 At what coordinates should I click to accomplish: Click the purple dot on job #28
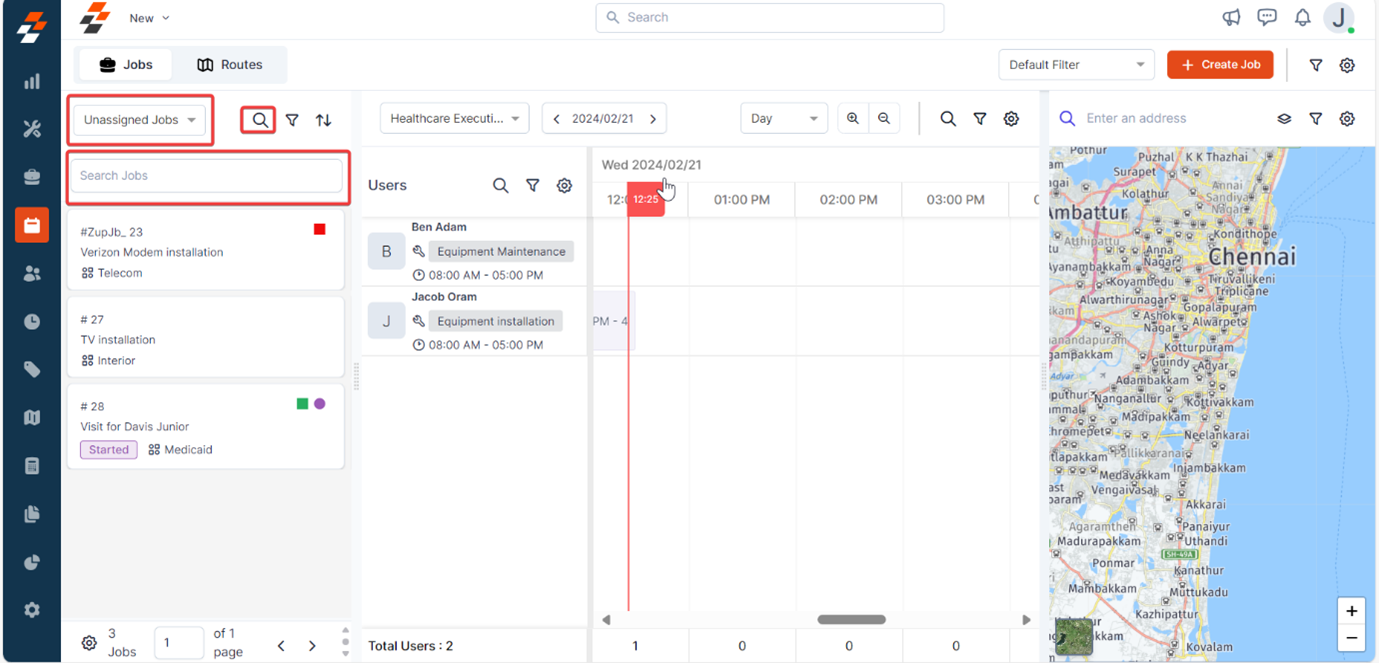pyautogui.click(x=320, y=404)
